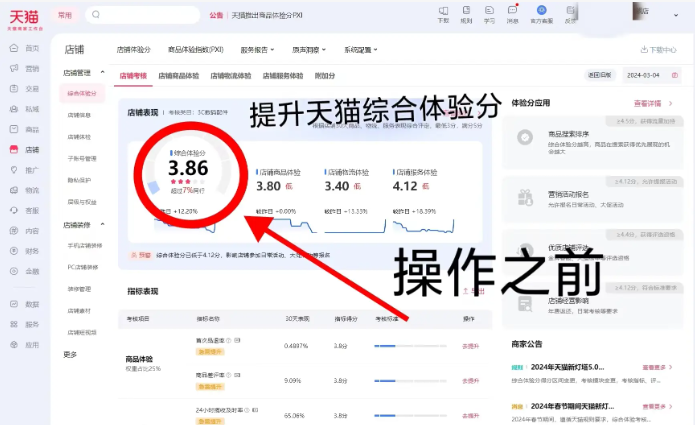Open the 推广 promotion icon in sidebar
This screenshot has height=425, width=695.
(x=14, y=170)
